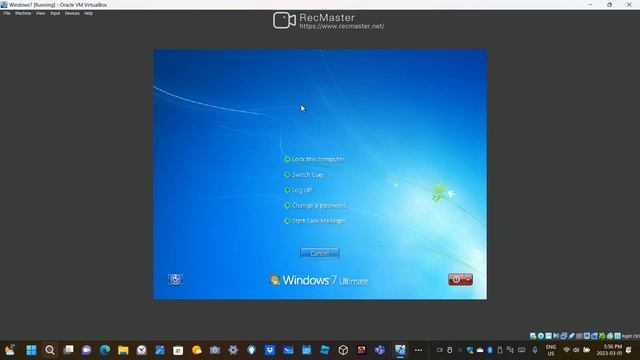
Task: Open the clock app taskbar icon
Action: click(x=142, y=350)
